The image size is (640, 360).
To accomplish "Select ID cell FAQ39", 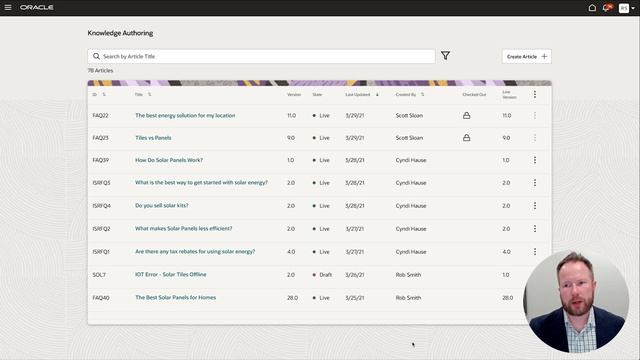I will point(100,160).
